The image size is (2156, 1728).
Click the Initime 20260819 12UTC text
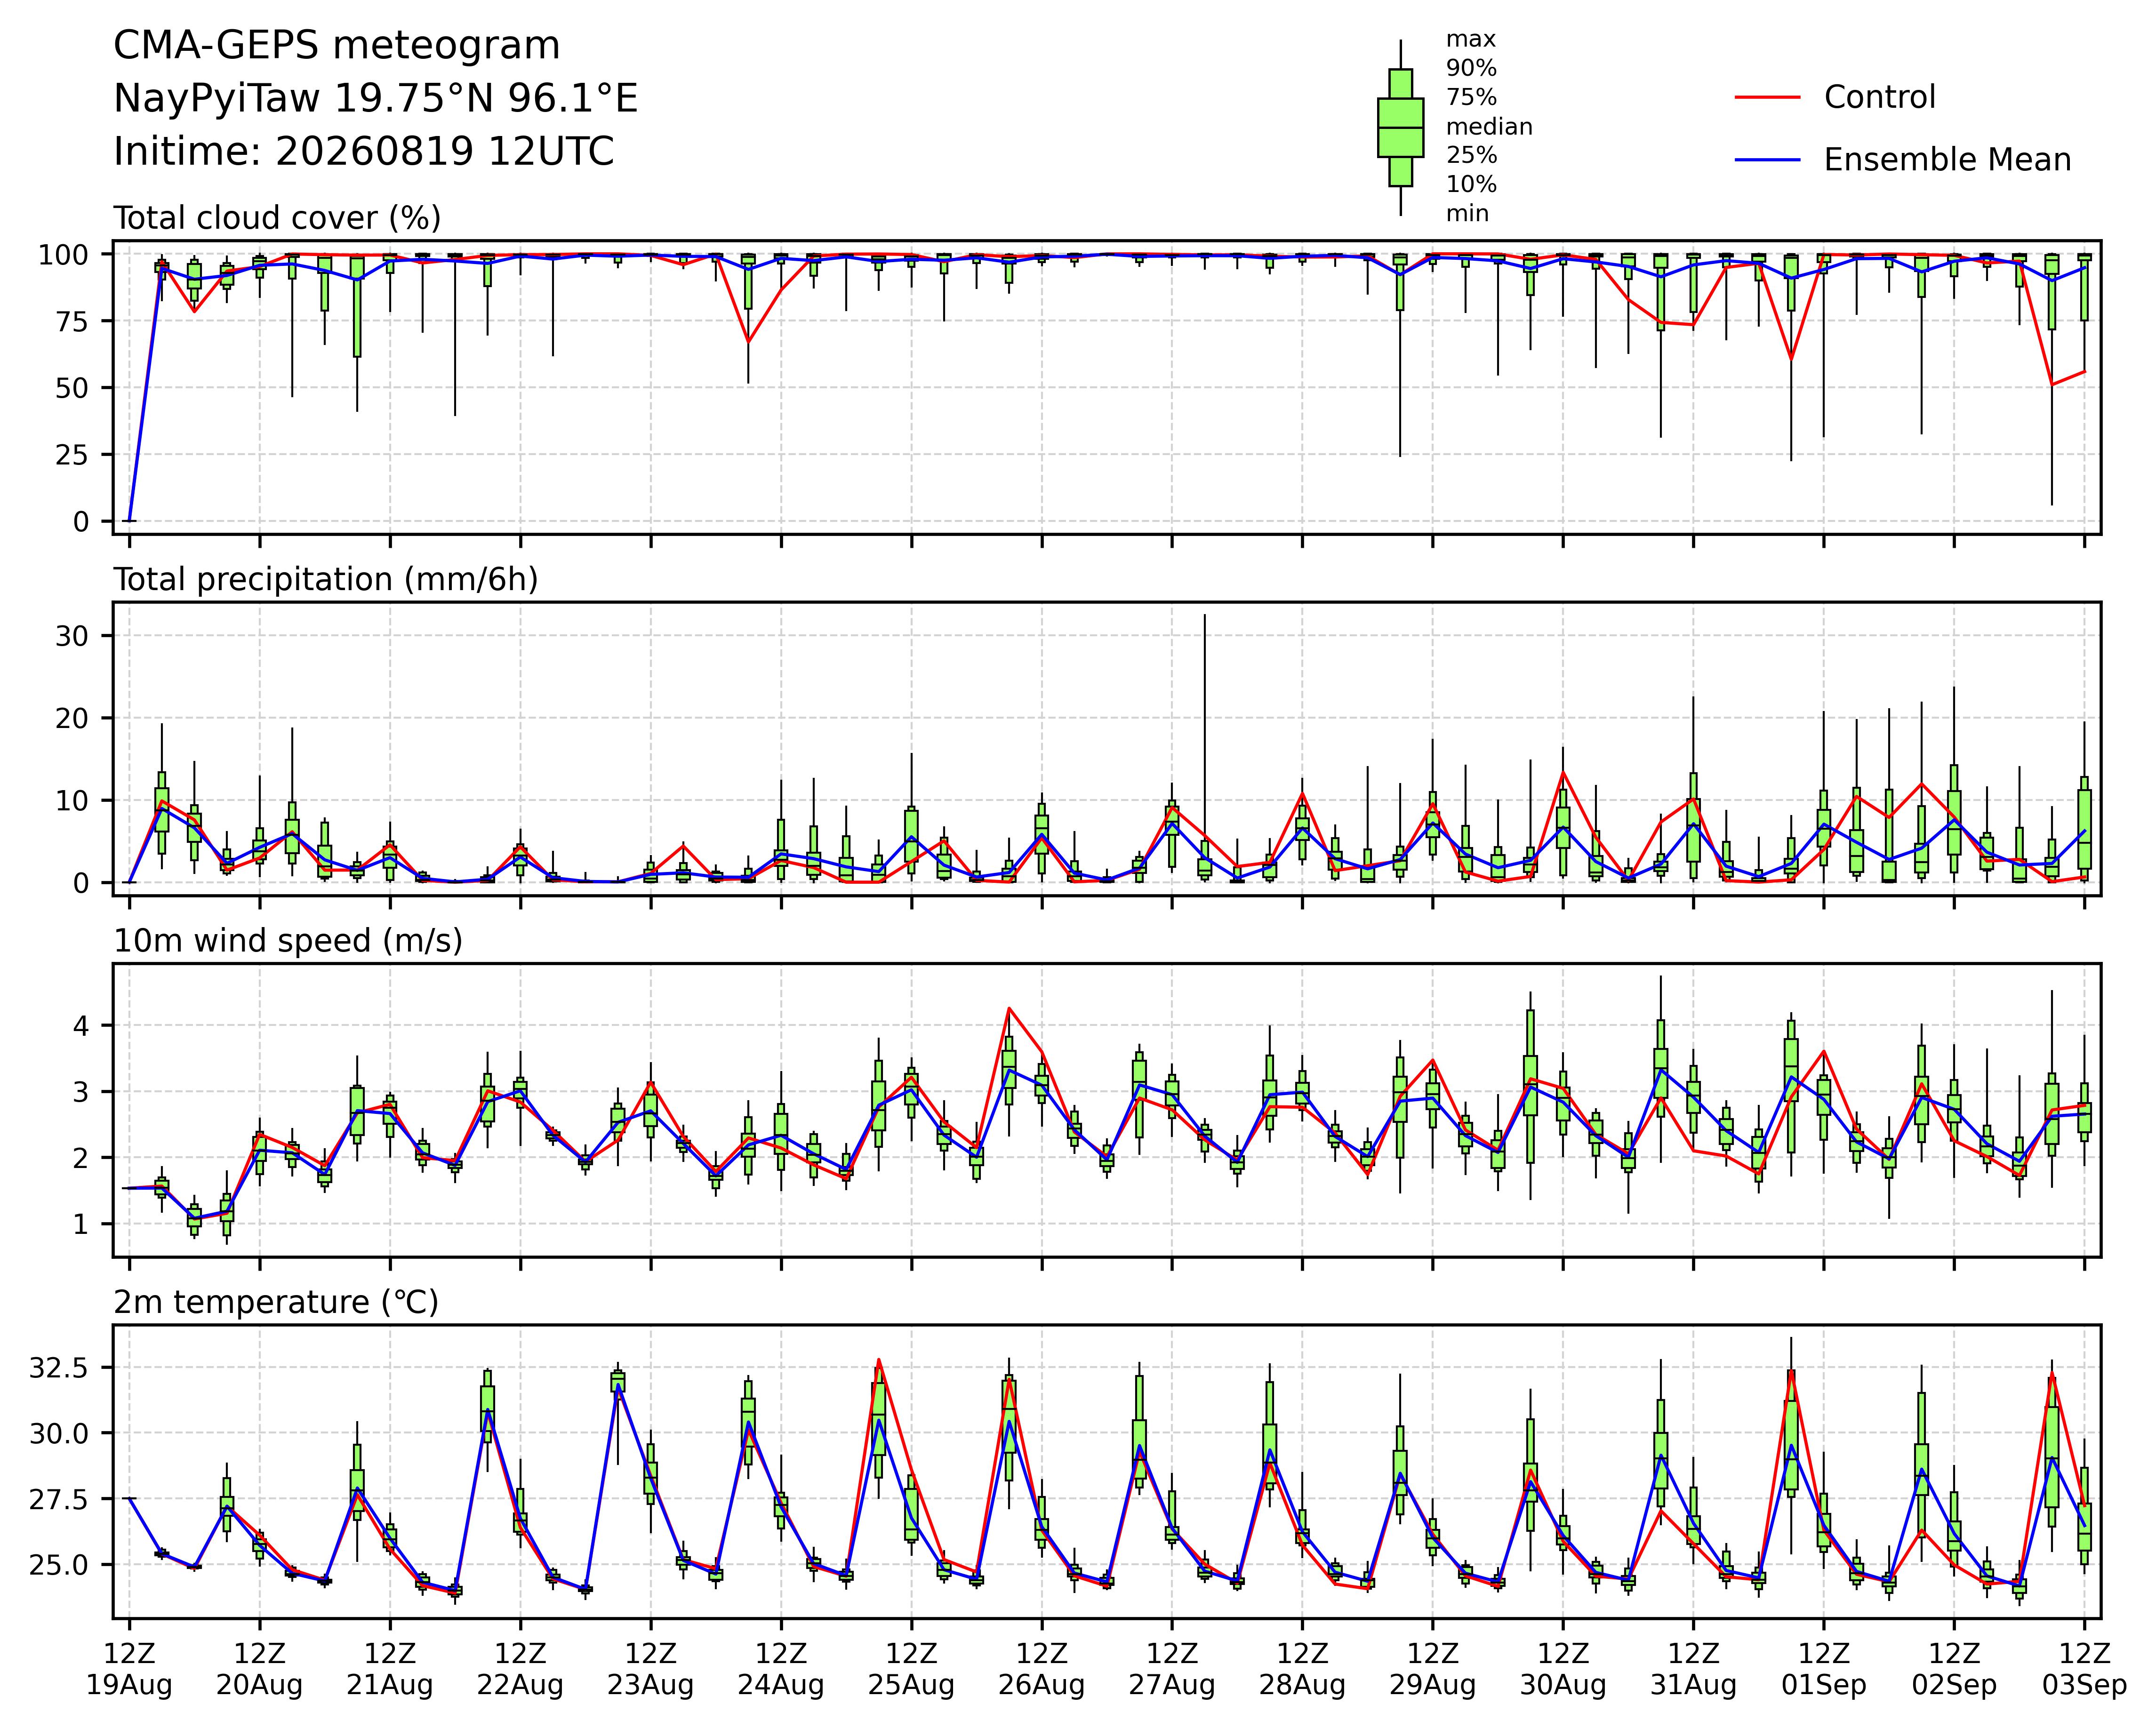pyautogui.click(x=364, y=152)
